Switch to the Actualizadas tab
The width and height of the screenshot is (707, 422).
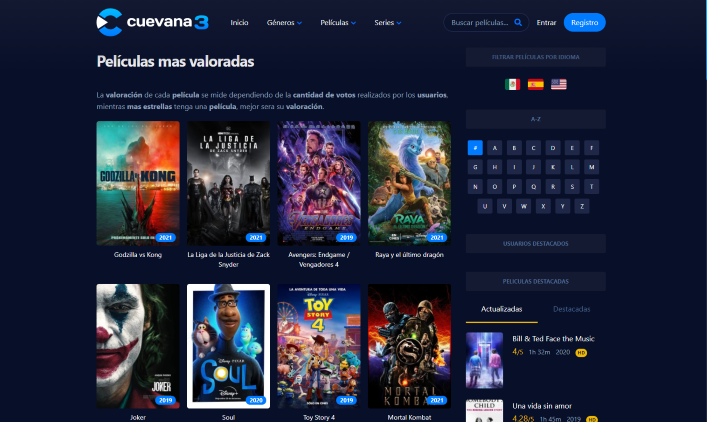[501, 309]
